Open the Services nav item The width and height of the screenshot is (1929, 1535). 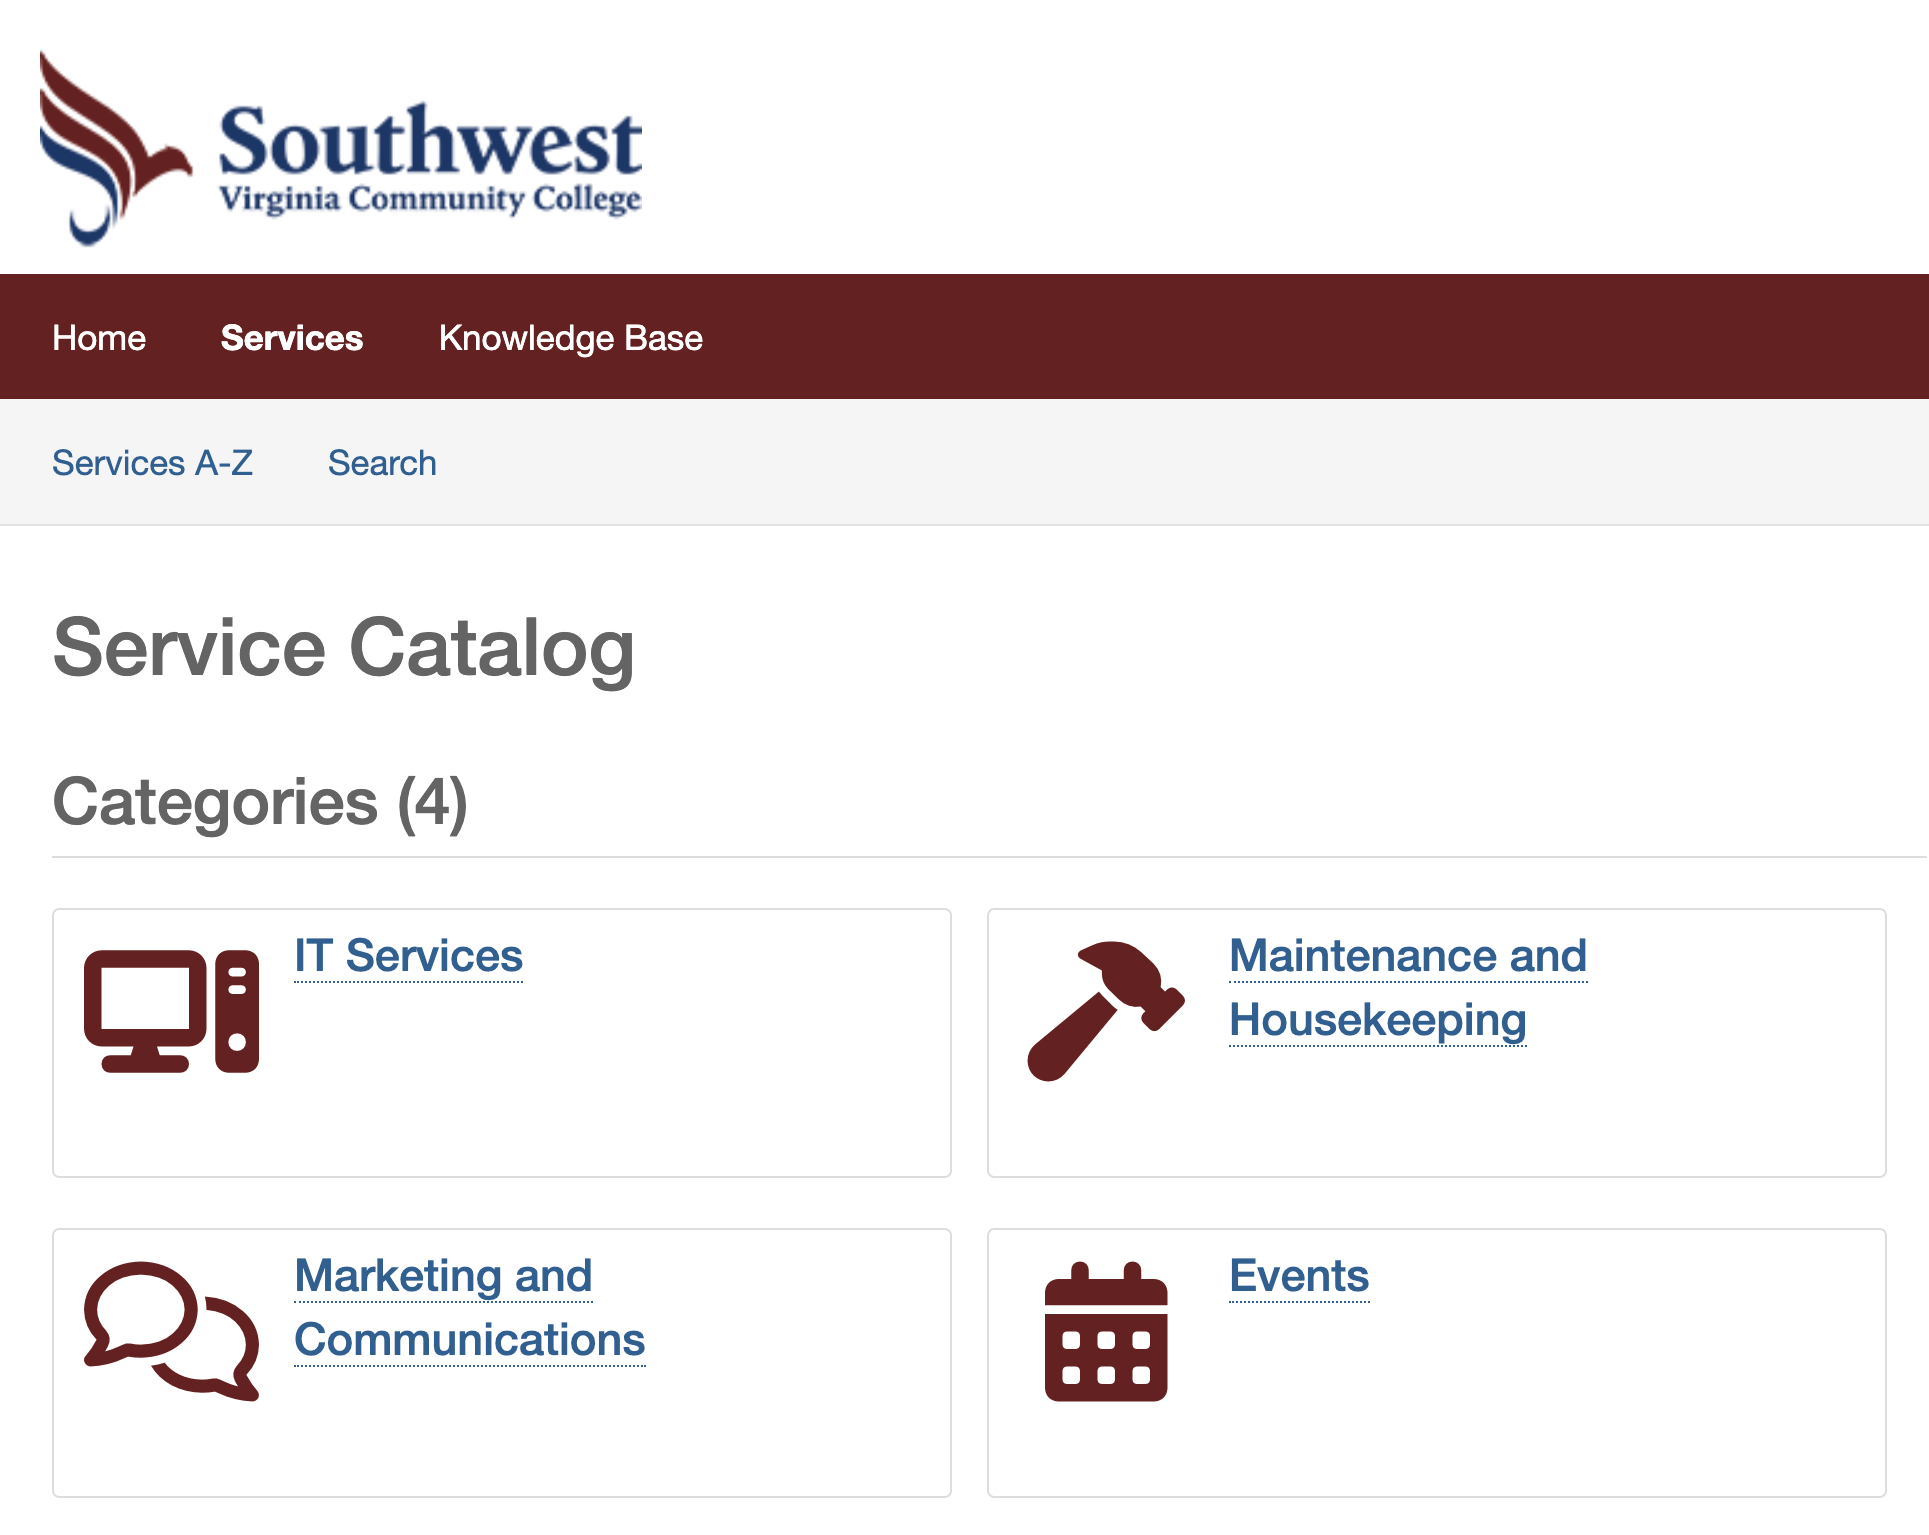(291, 338)
